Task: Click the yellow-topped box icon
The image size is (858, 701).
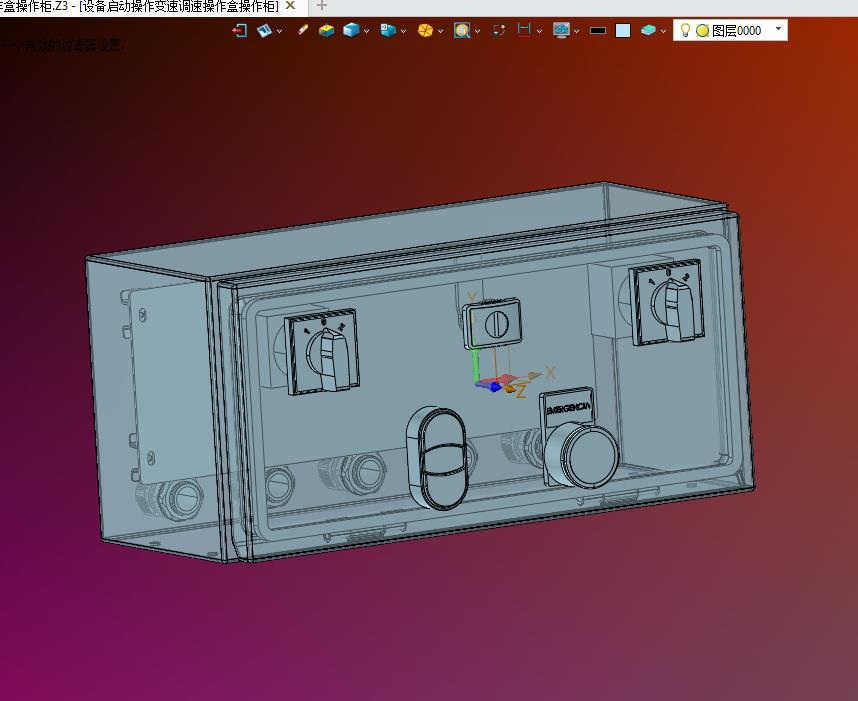Action: [327, 30]
